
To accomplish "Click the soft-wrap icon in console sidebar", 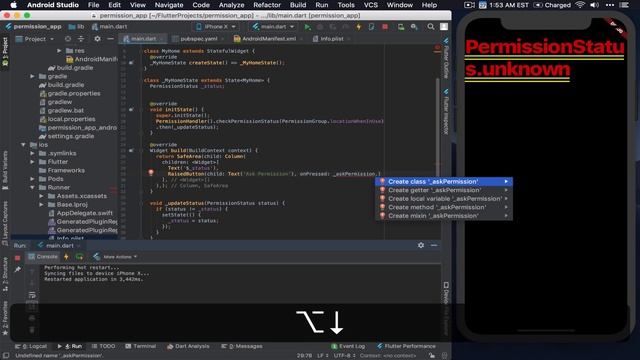I will 32,295.
